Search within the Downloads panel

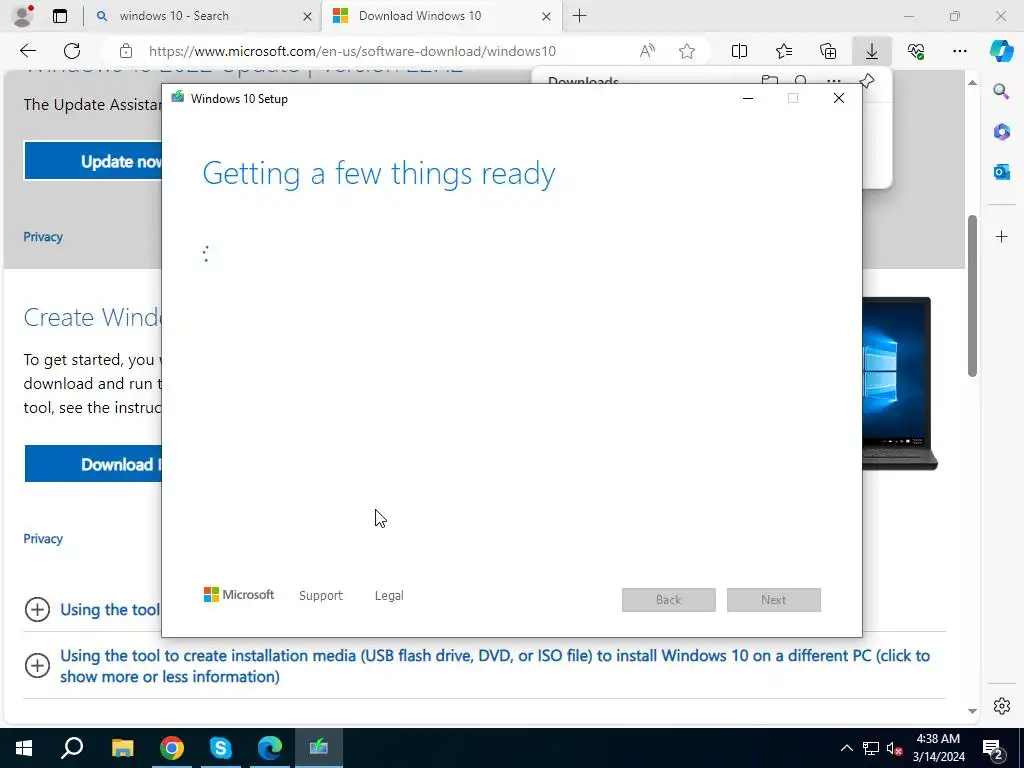coord(801,80)
